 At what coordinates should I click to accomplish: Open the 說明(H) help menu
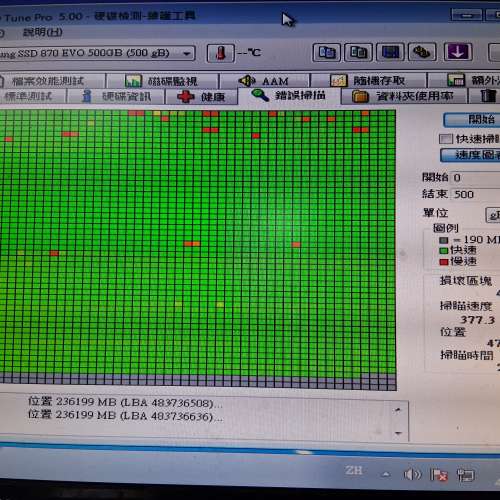pyautogui.click(x=43, y=32)
